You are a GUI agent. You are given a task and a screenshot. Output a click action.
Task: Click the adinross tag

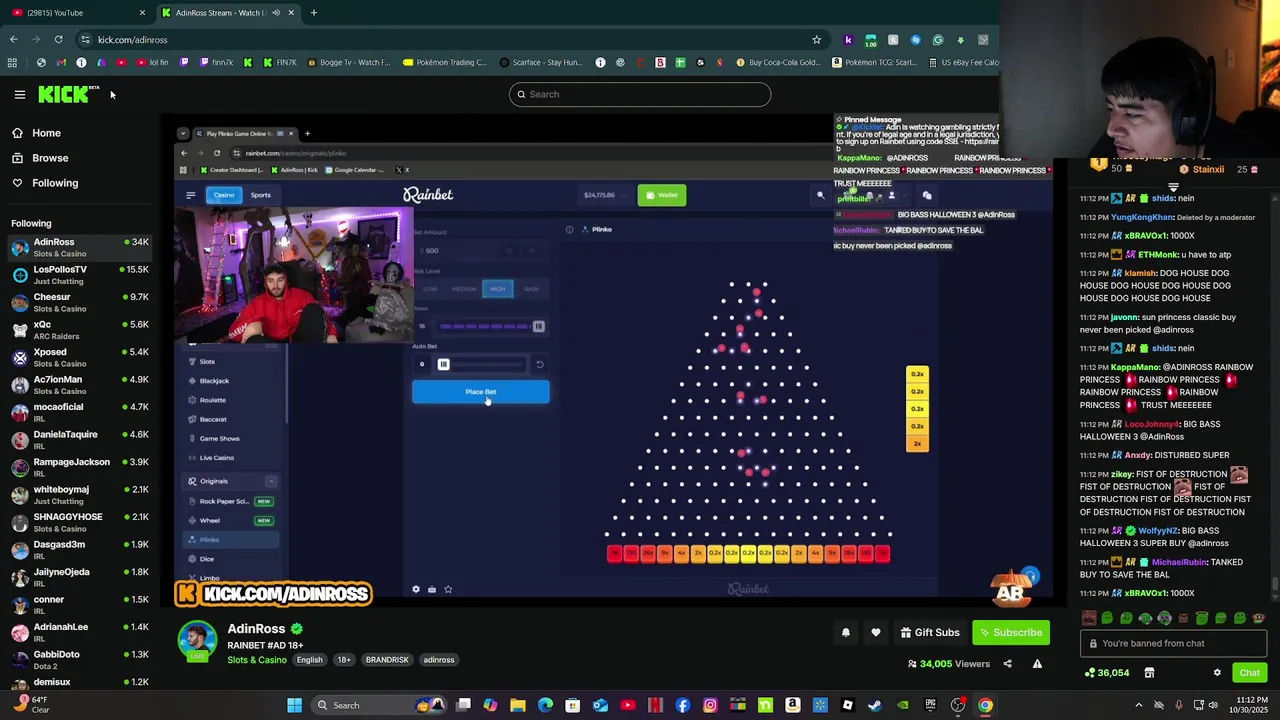pos(439,660)
